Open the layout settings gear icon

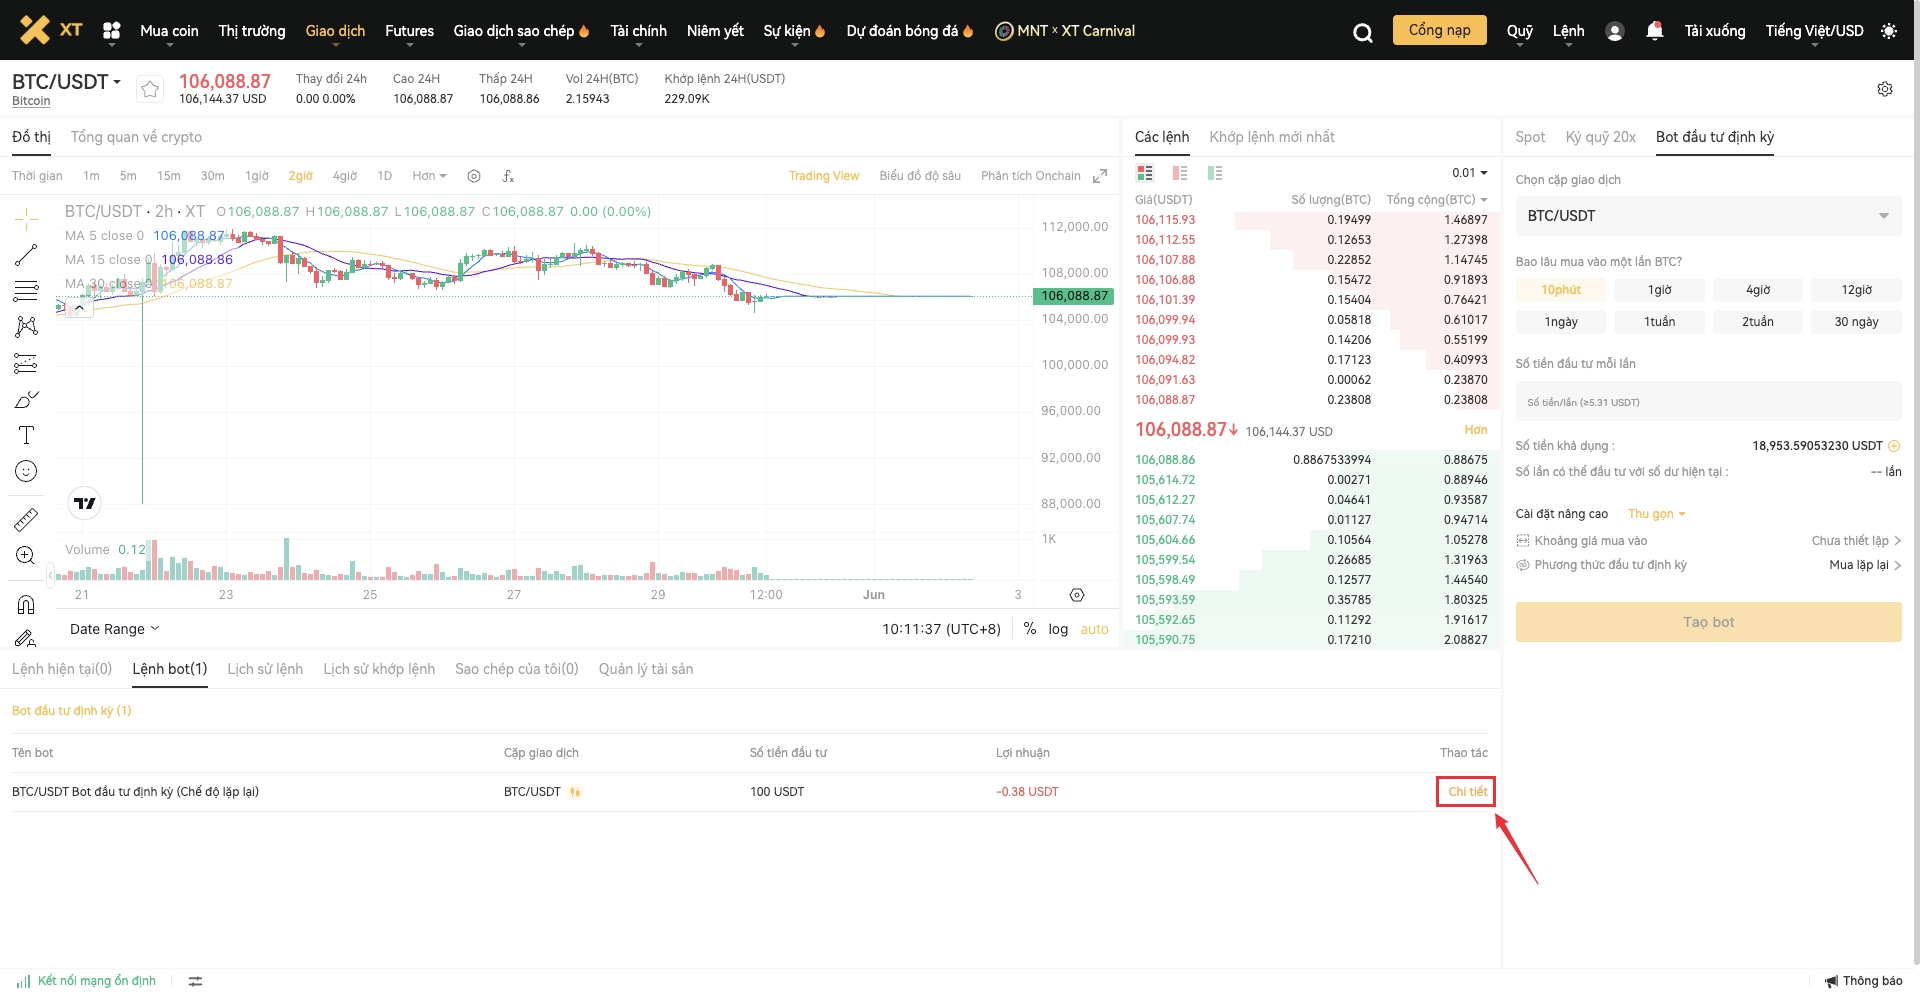(x=1884, y=89)
